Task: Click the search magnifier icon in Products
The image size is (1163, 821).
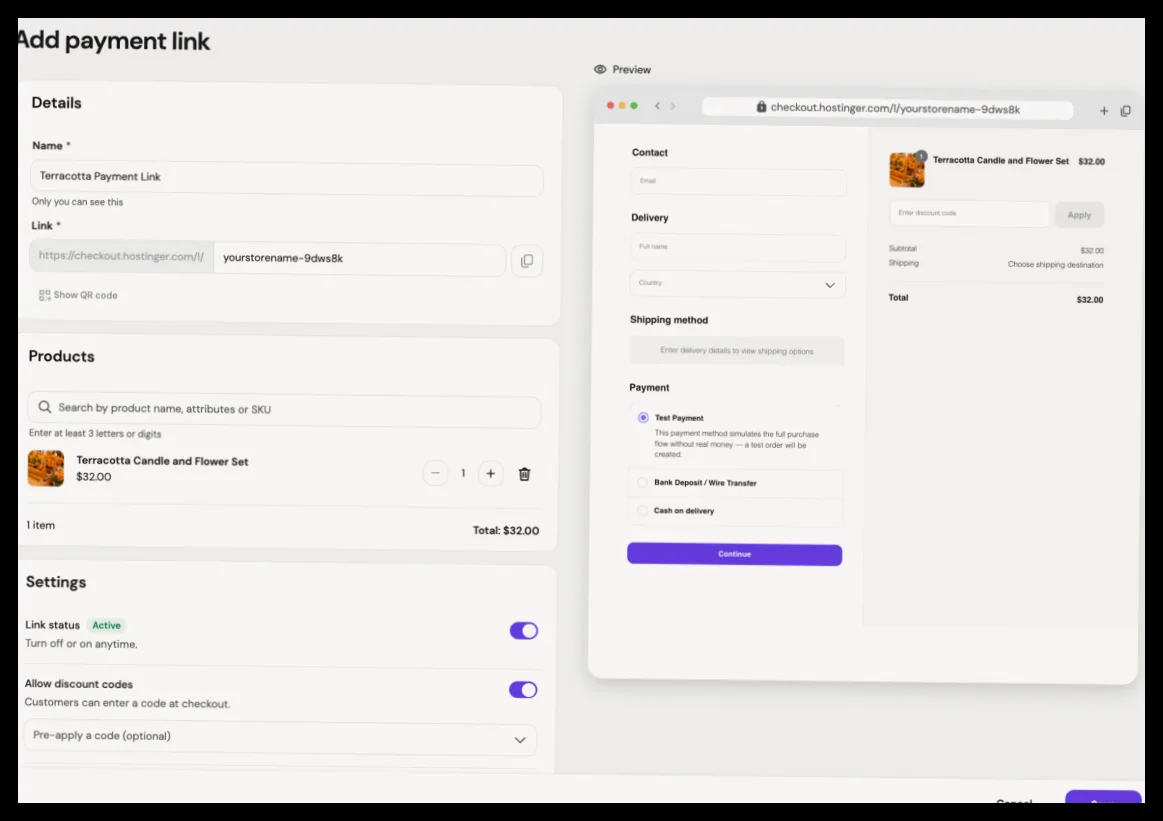Action: coord(45,407)
